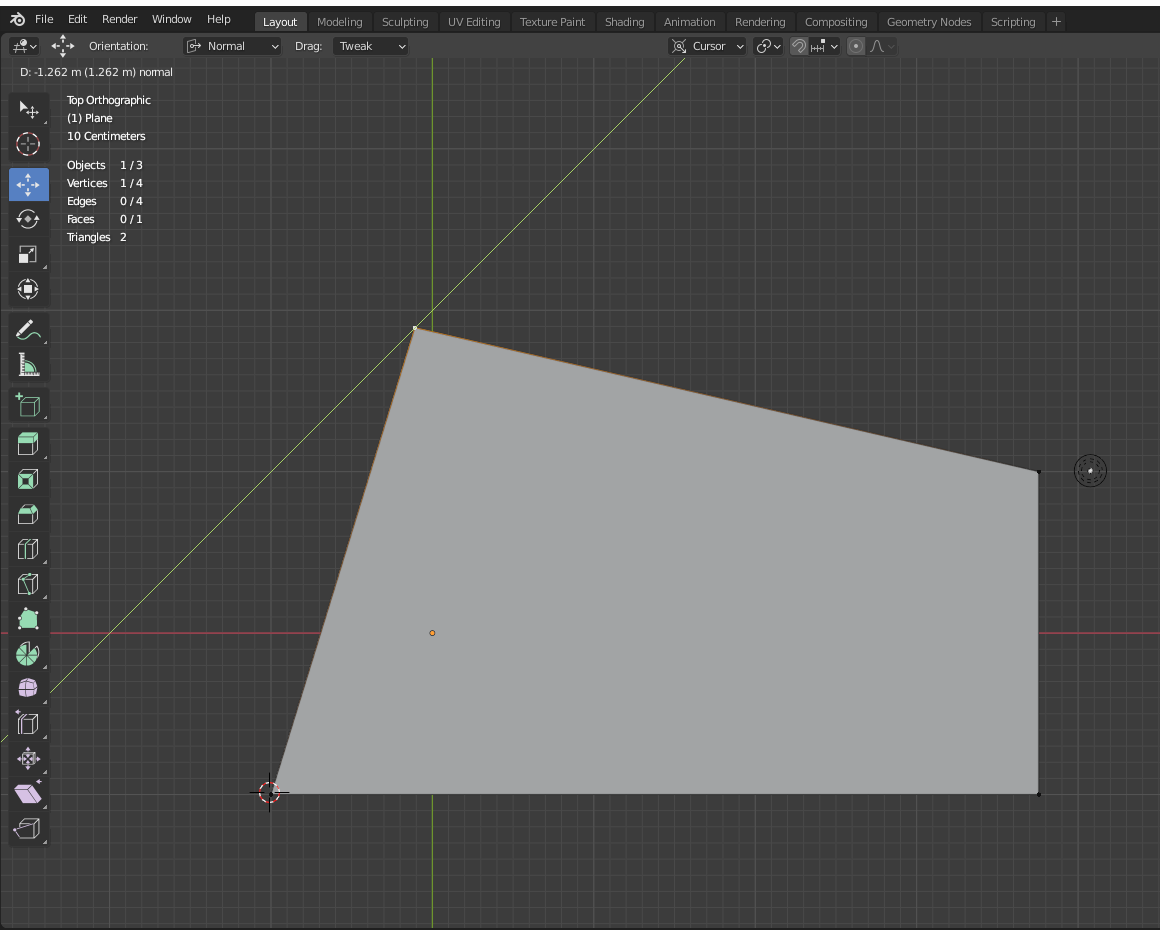Open the Drag Tweak dropdown
Screen dimensions: 1160x930
point(371,46)
